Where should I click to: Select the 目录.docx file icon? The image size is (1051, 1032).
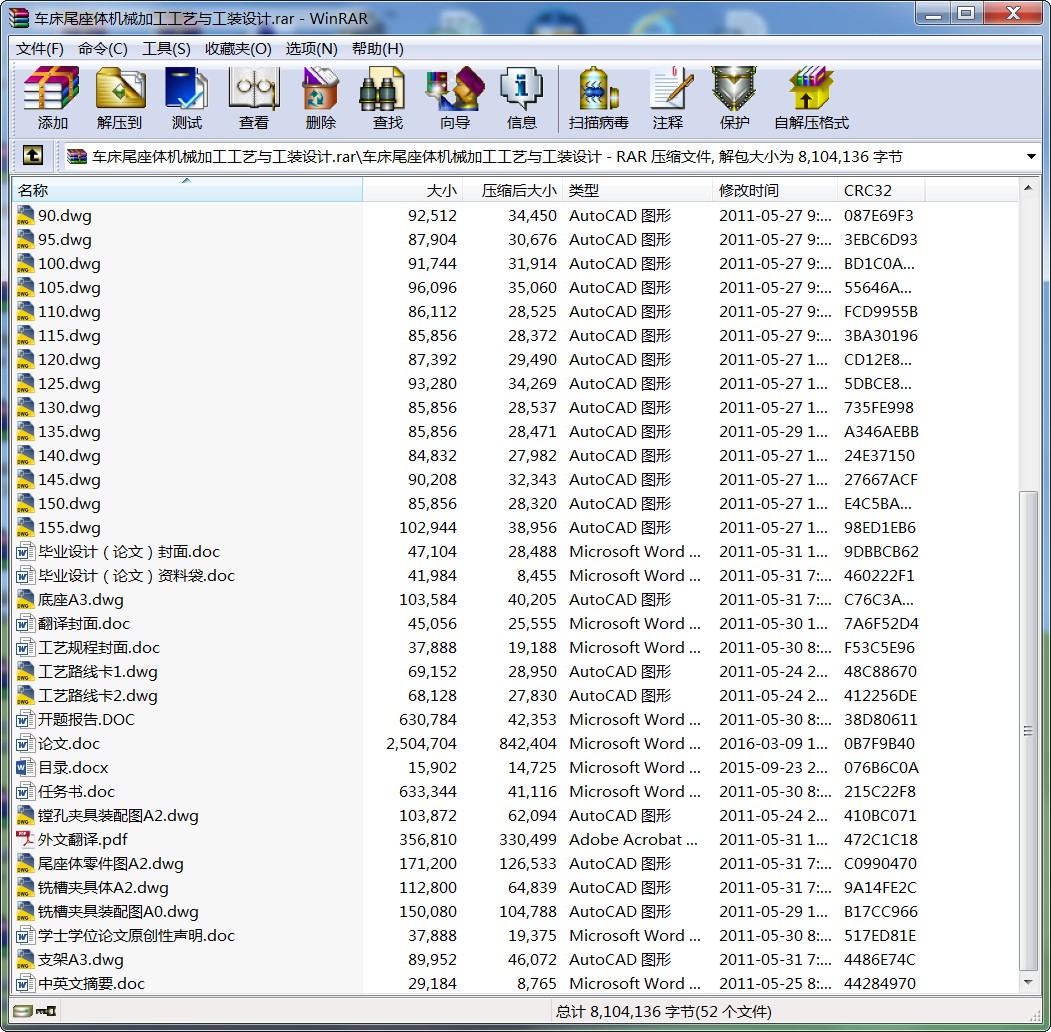pyautogui.click(x=25, y=767)
